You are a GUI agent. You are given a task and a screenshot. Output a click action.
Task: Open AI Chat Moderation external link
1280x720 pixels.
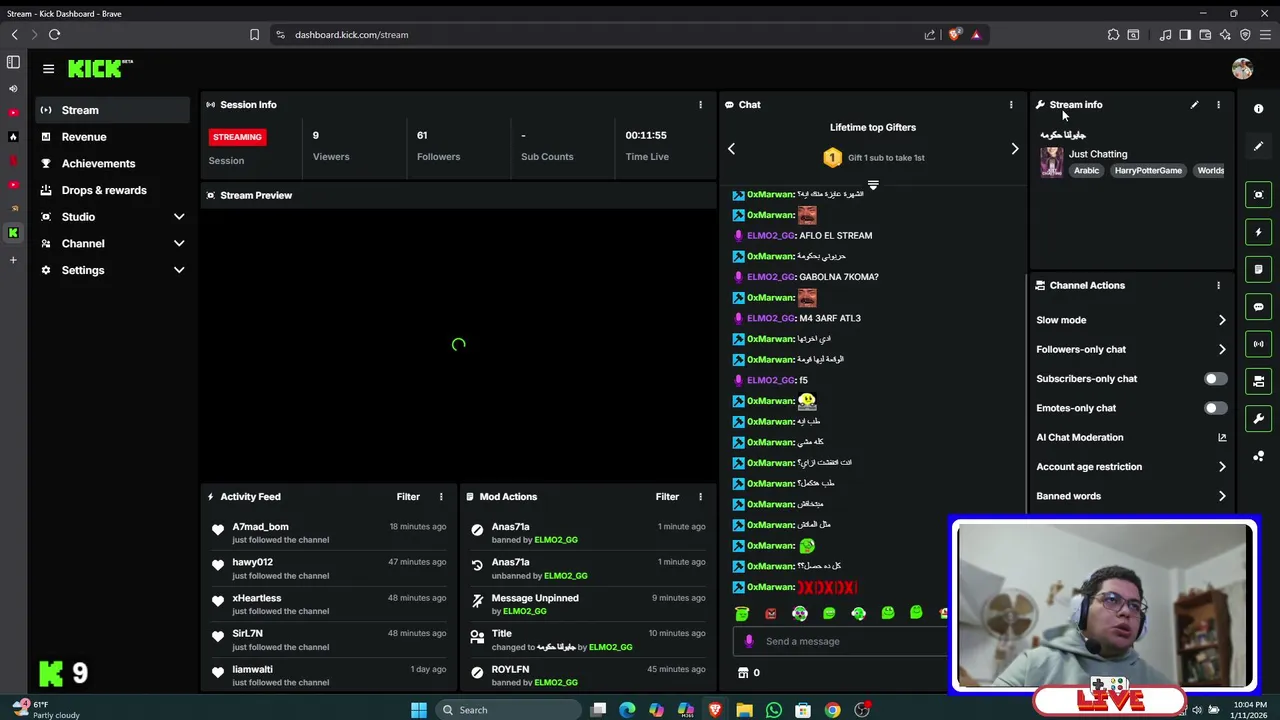click(x=1222, y=437)
